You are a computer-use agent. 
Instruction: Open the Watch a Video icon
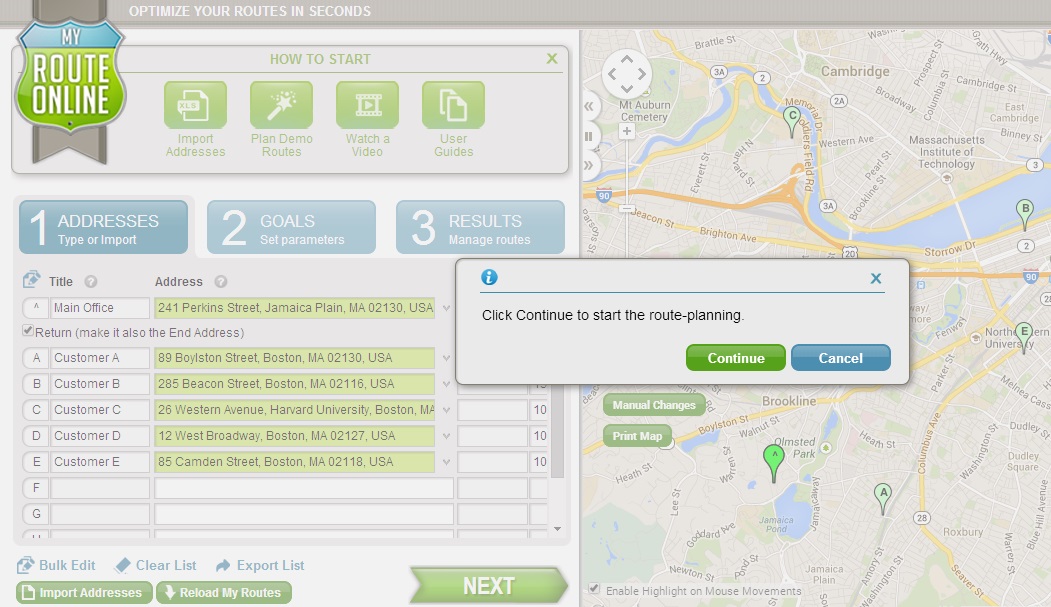[x=367, y=105]
